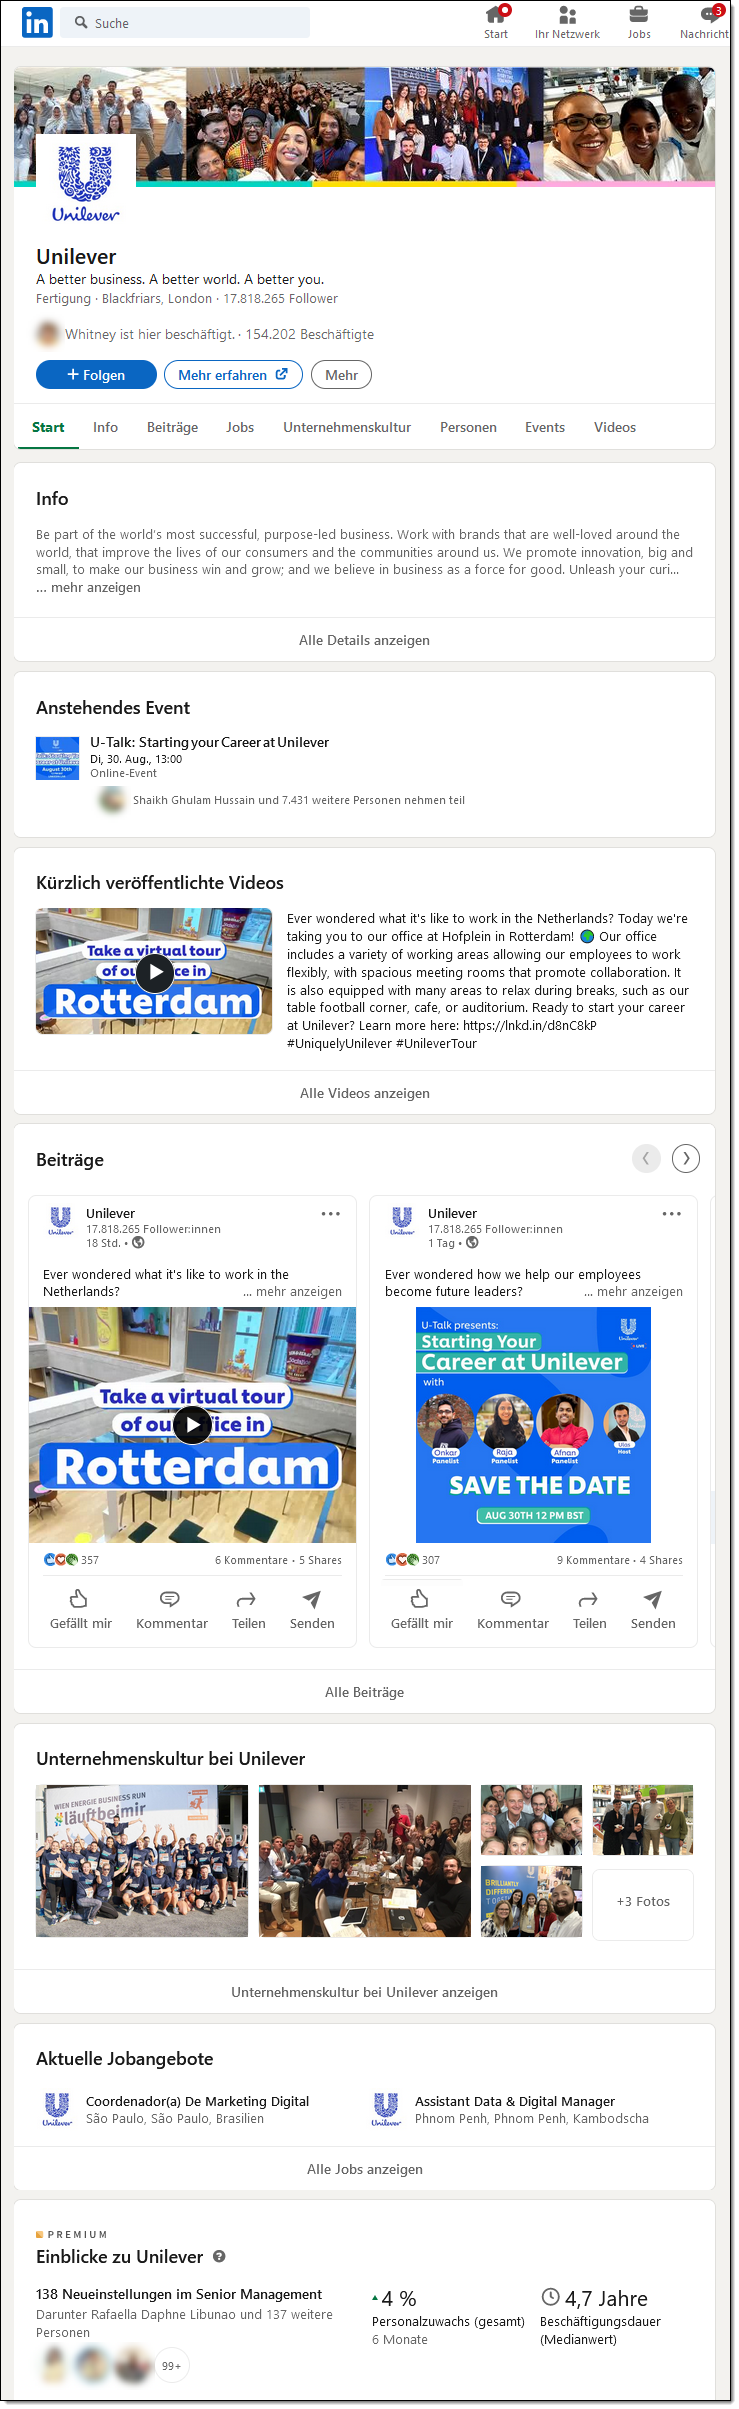Share the Career at Unilever post via Teilen

[x=589, y=1609]
